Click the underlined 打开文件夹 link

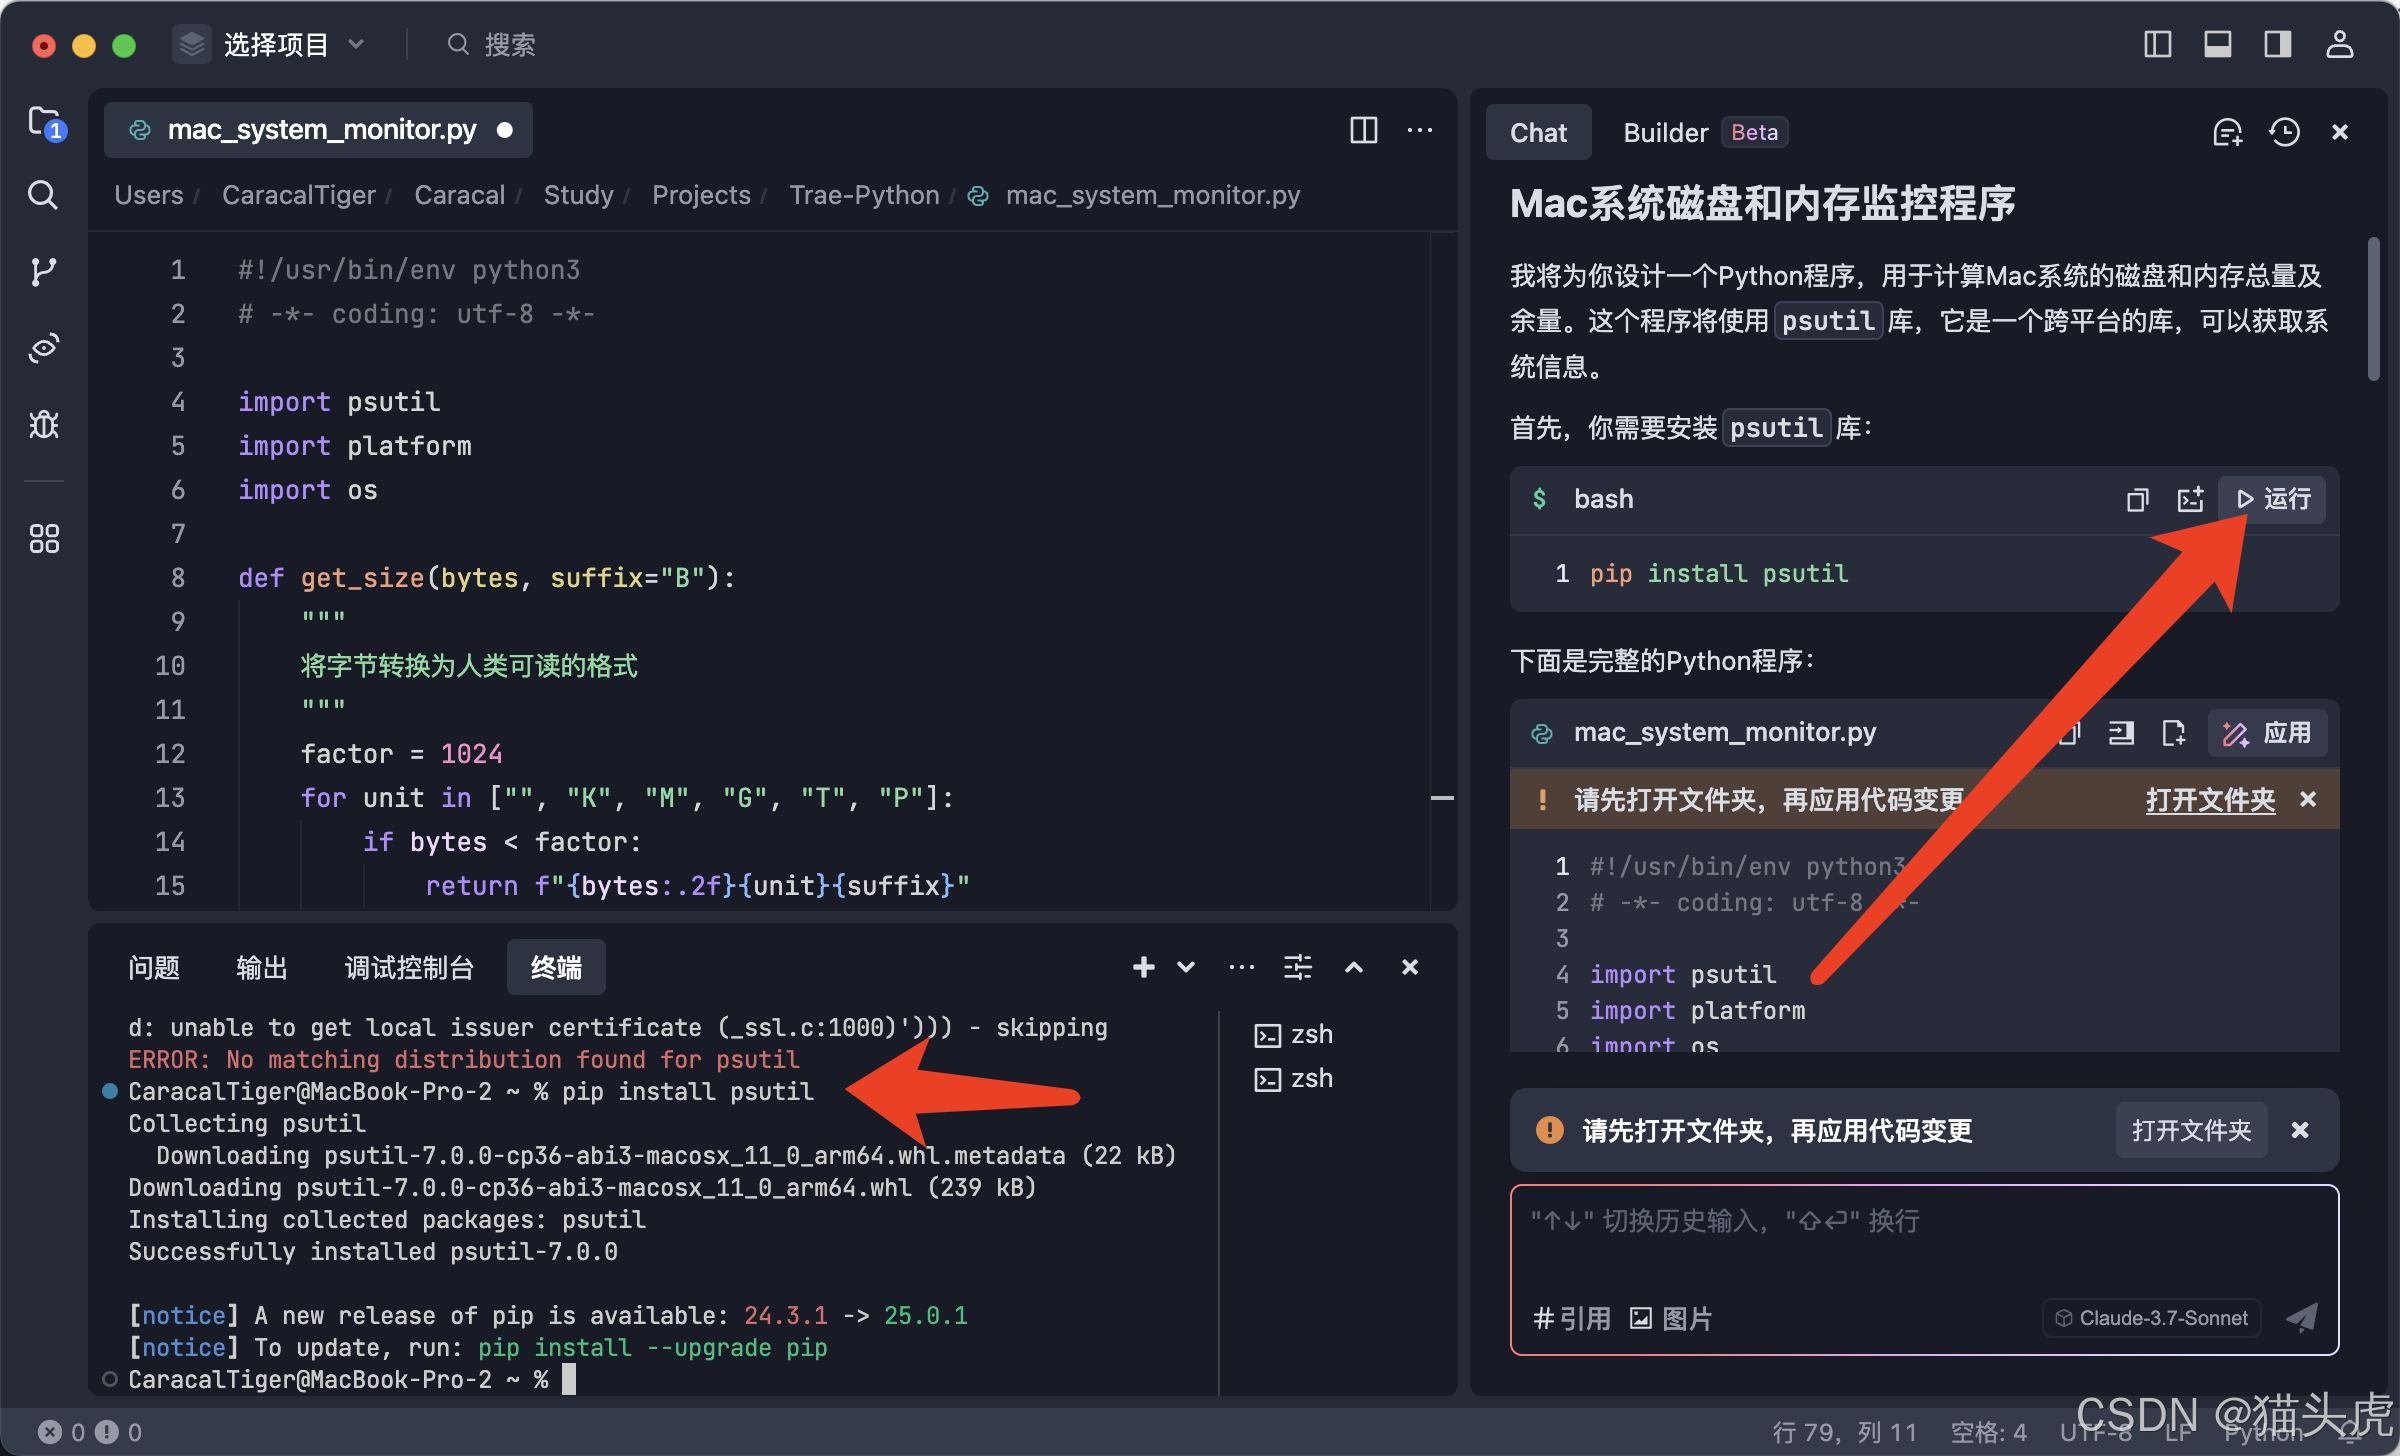pos(2210,799)
